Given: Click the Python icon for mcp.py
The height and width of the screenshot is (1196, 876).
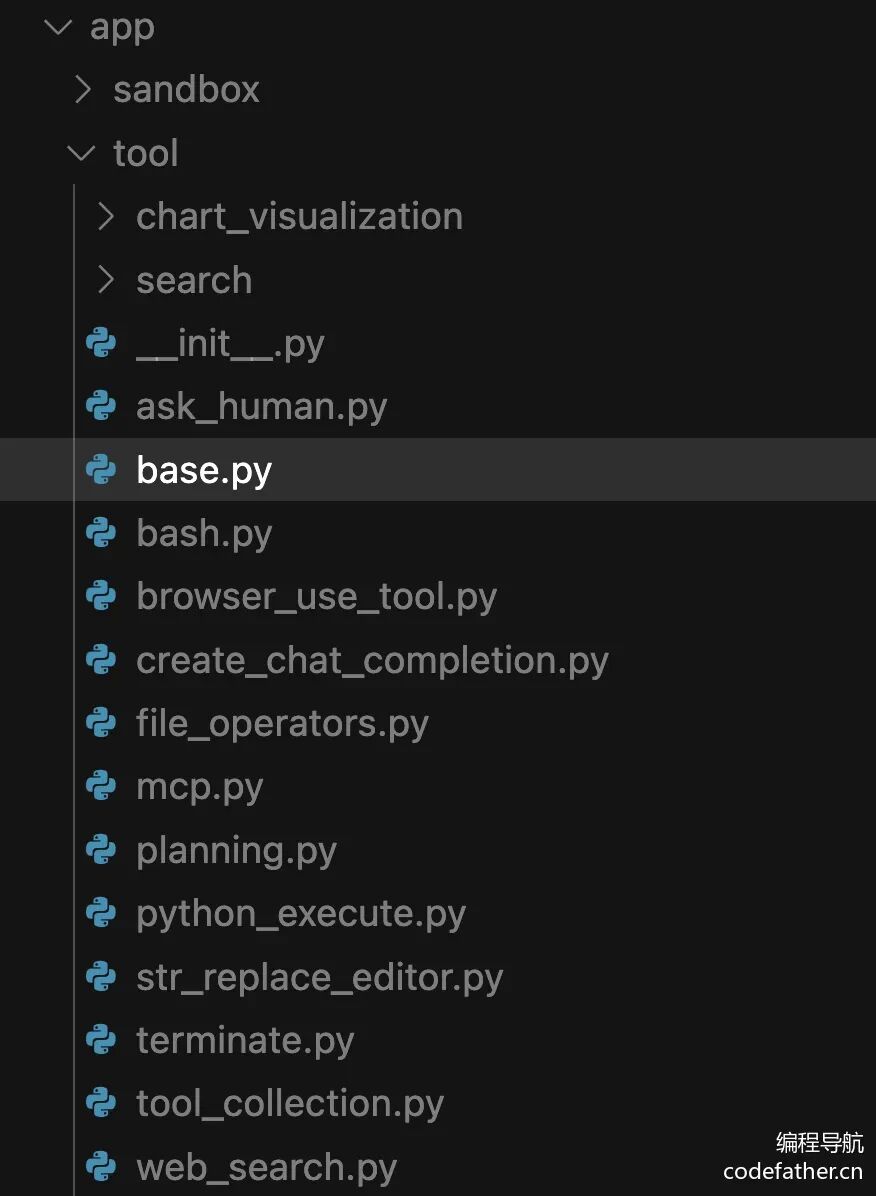Looking at the screenshot, I should click(101, 787).
